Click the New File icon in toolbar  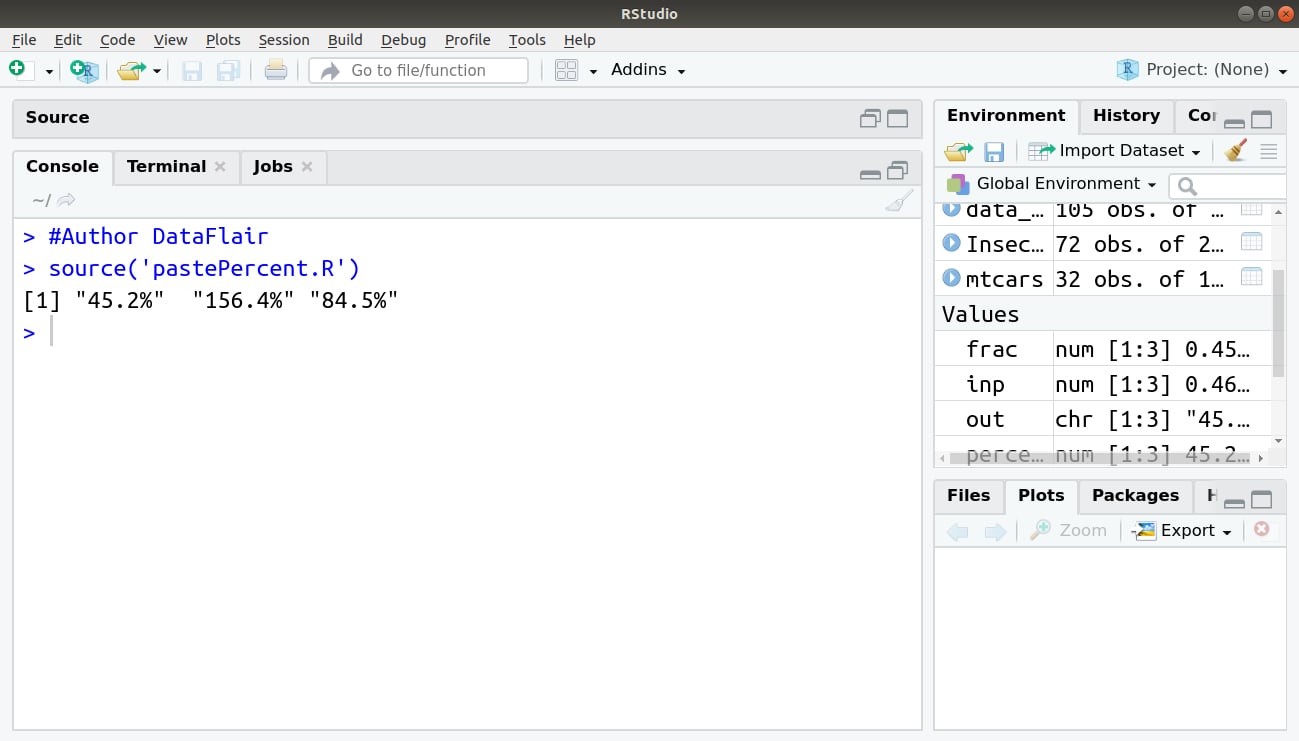coord(18,70)
